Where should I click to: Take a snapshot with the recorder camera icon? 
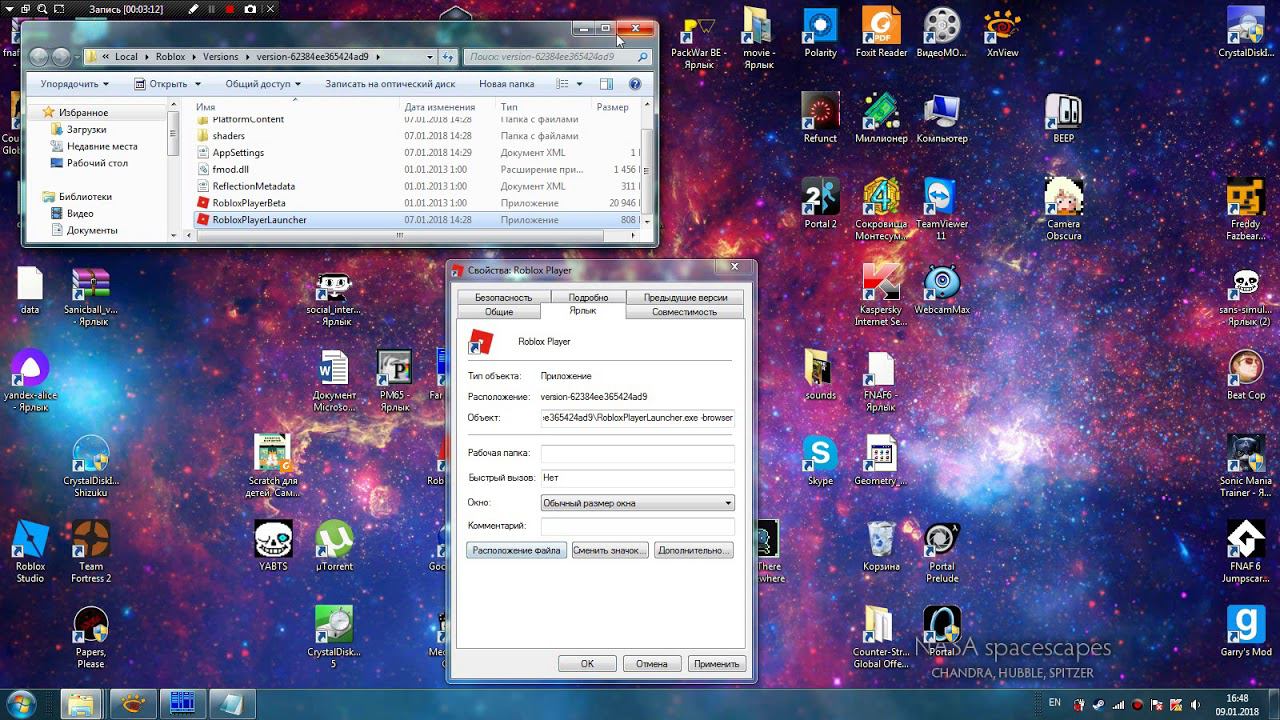(x=250, y=9)
